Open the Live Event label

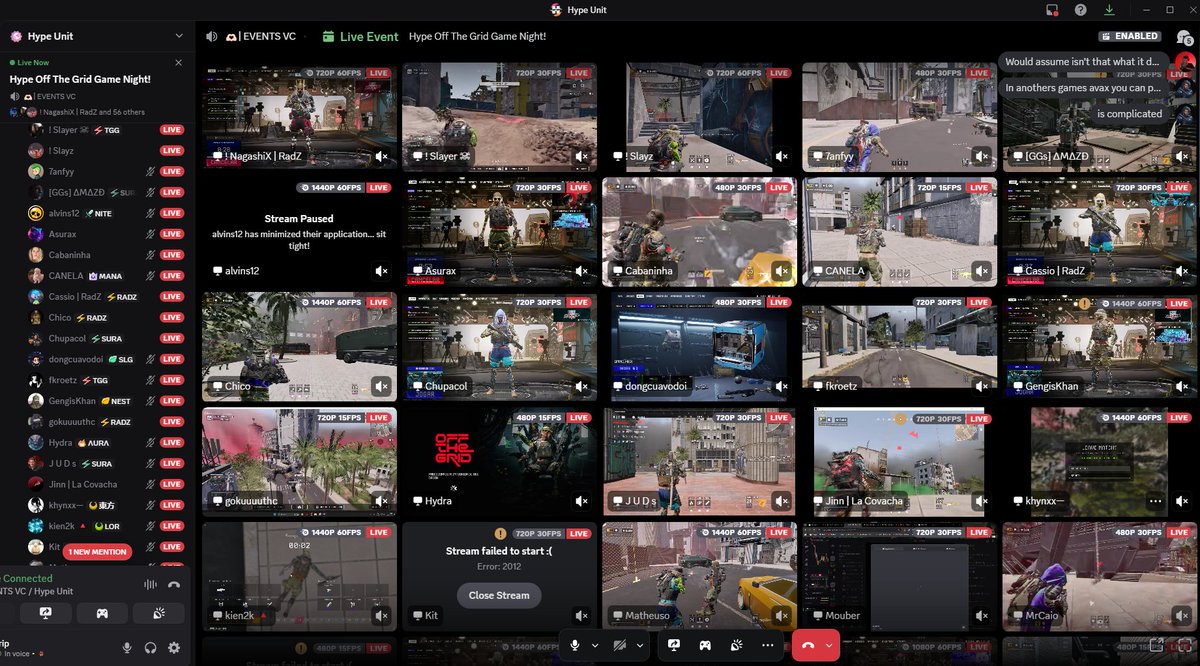coord(369,36)
